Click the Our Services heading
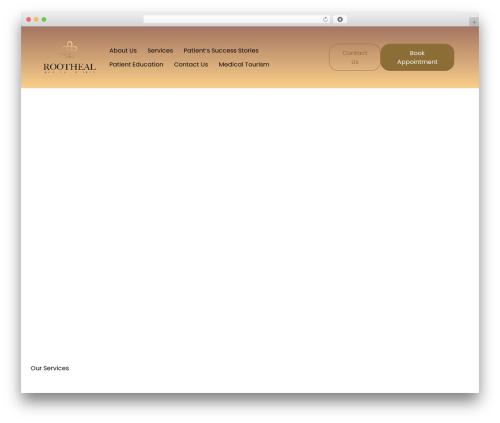Screen dimensions: 500x423 click(50, 368)
